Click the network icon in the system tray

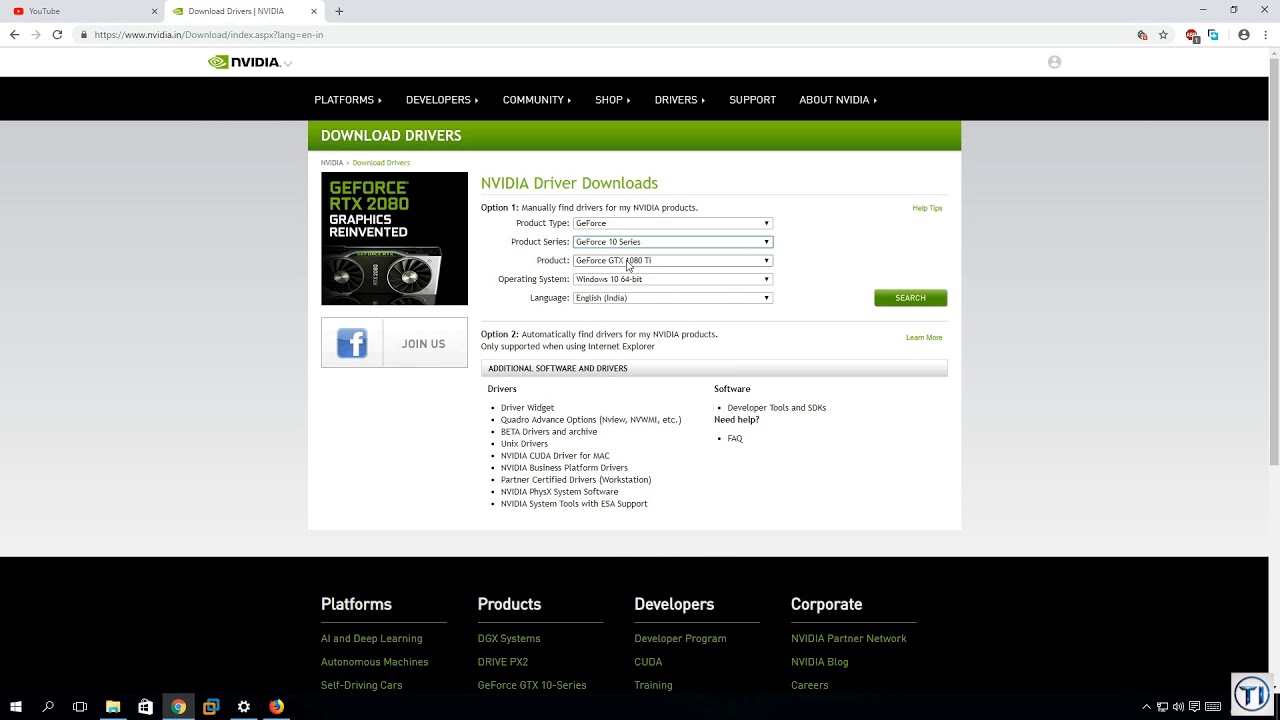(x=1162, y=707)
